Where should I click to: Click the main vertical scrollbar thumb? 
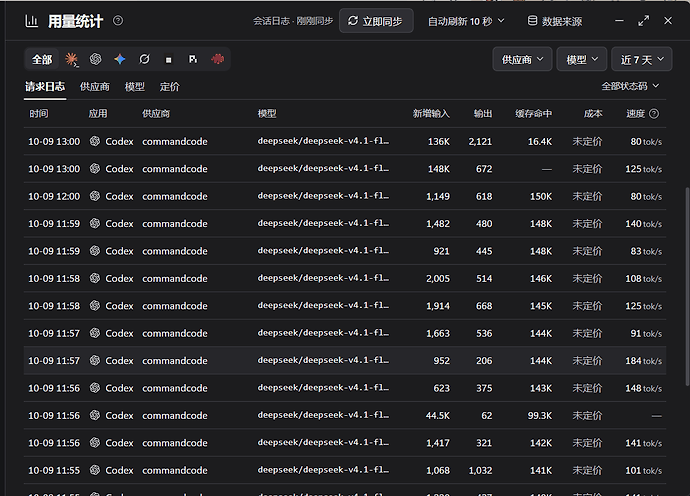(687, 287)
